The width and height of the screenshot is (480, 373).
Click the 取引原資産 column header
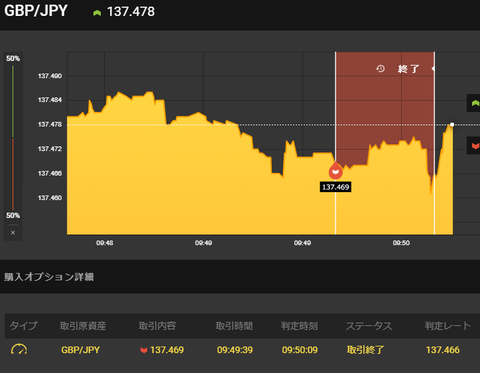pos(83,326)
